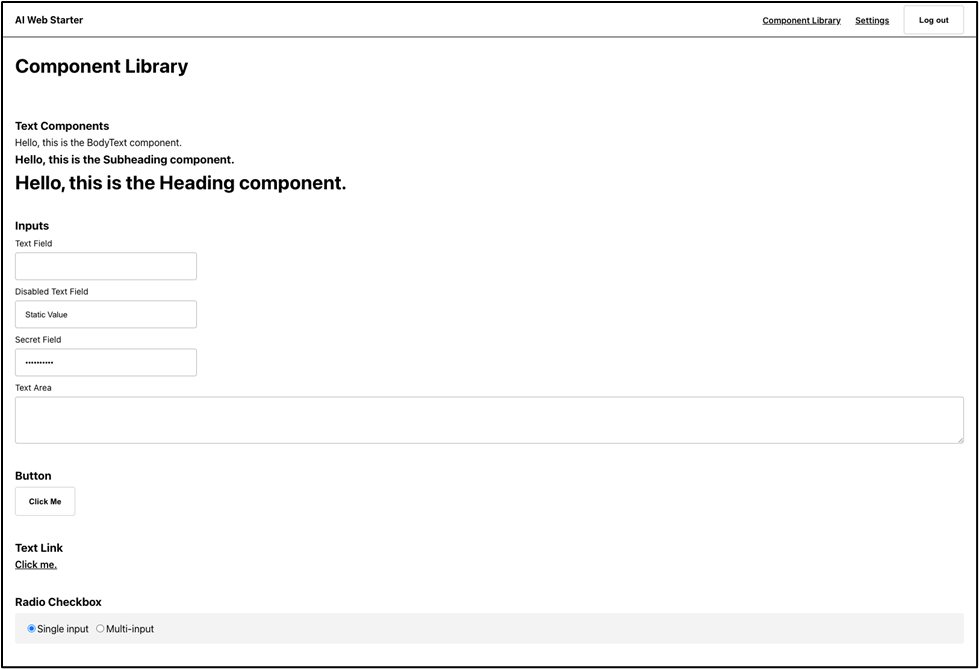Click the Text Area resize handle corner
This screenshot has width=979, height=669.
(x=959, y=439)
